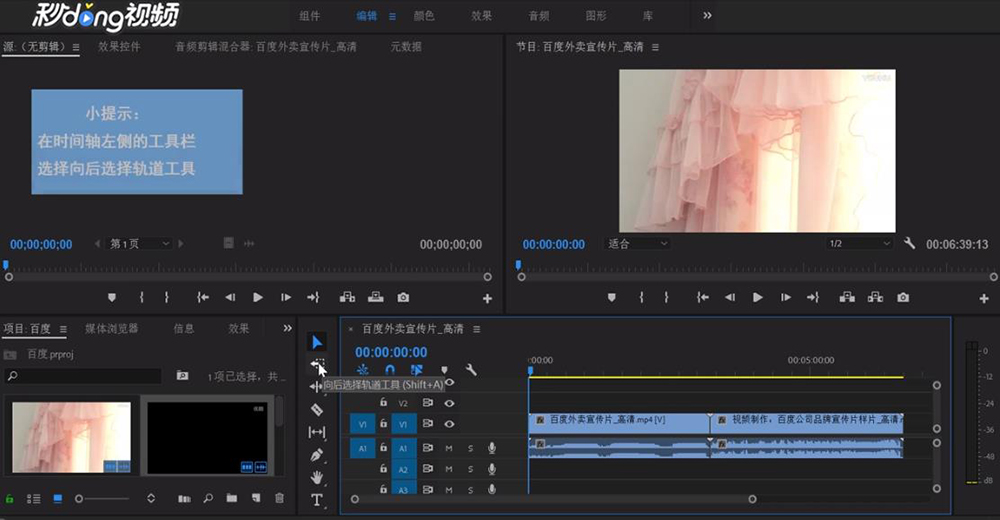
Task: Select the Selection arrow tool
Action: pyautogui.click(x=316, y=342)
